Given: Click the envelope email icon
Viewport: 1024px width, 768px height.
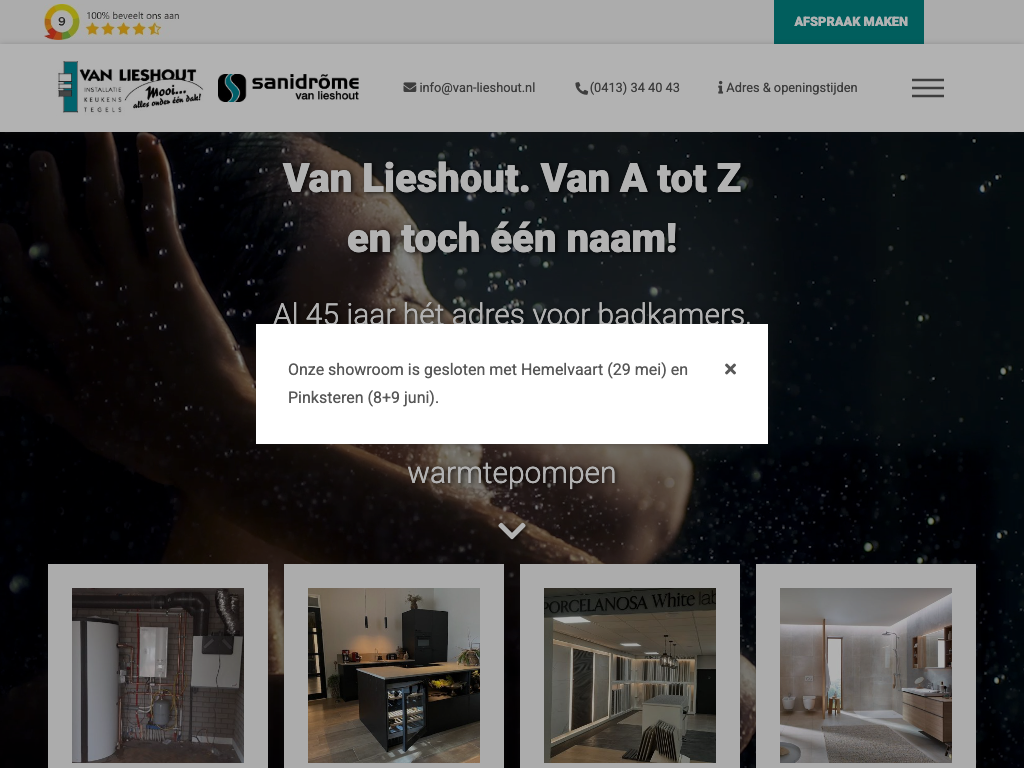Looking at the screenshot, I should click(x=409, y=88).
